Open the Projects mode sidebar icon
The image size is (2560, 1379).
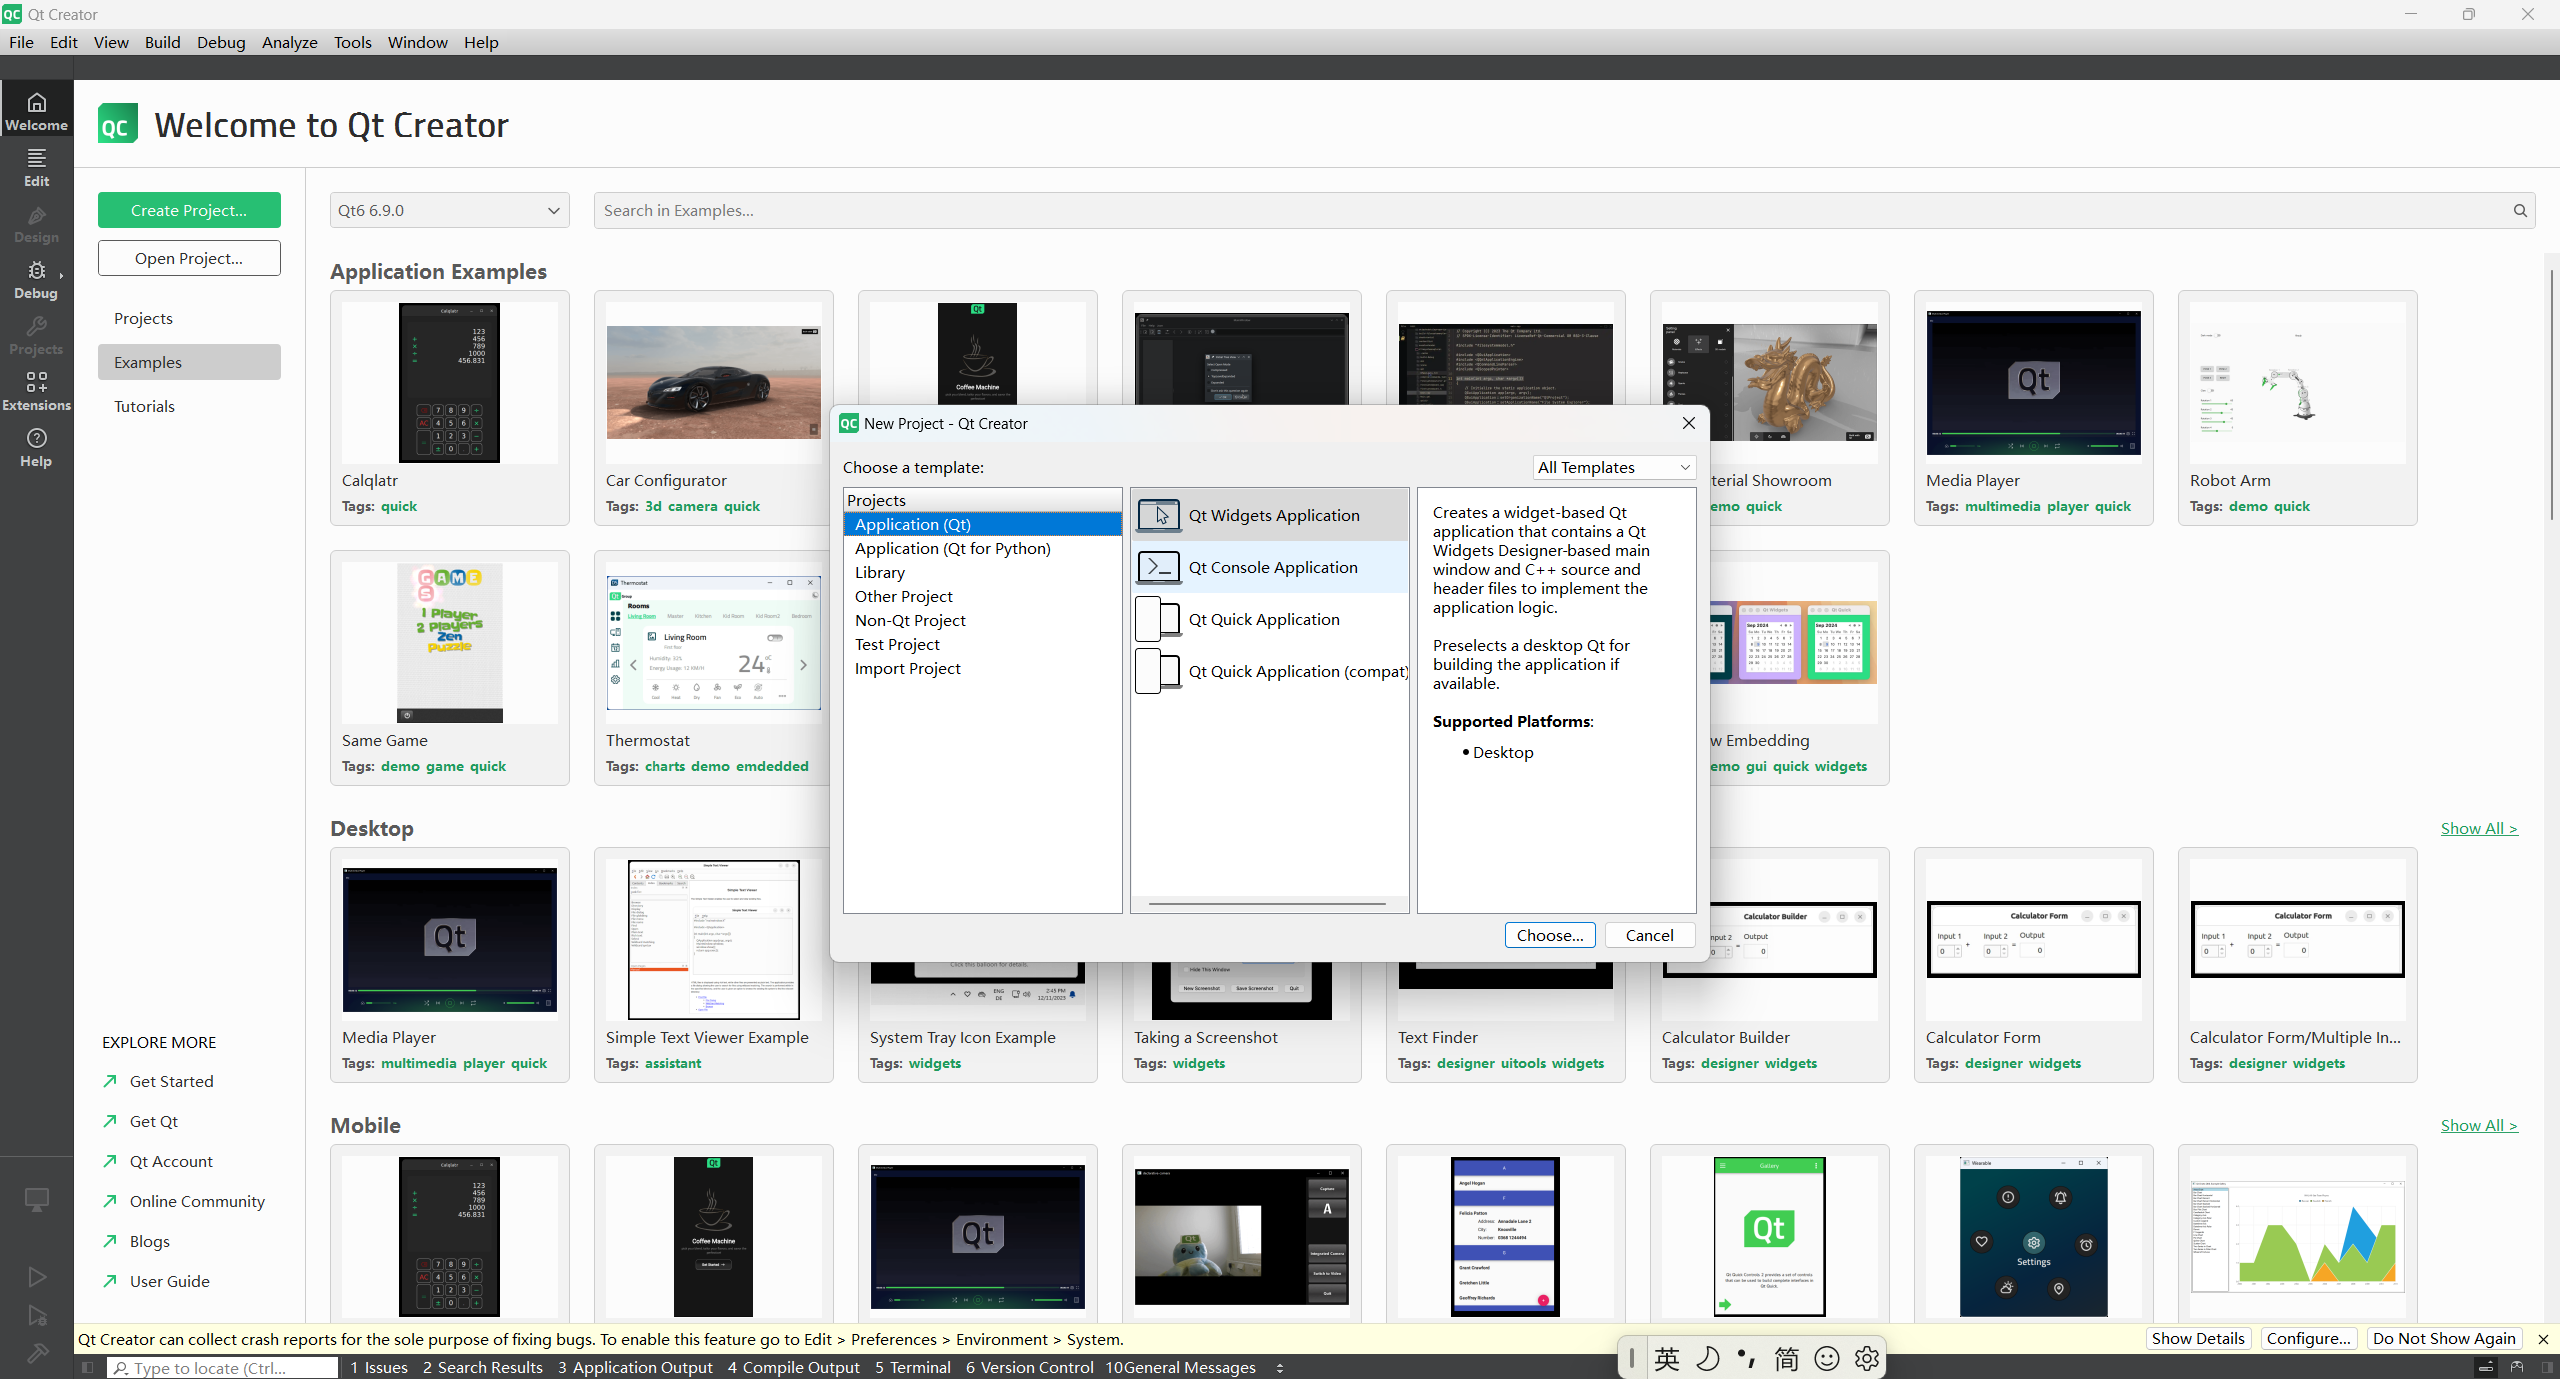click(36, 336)
